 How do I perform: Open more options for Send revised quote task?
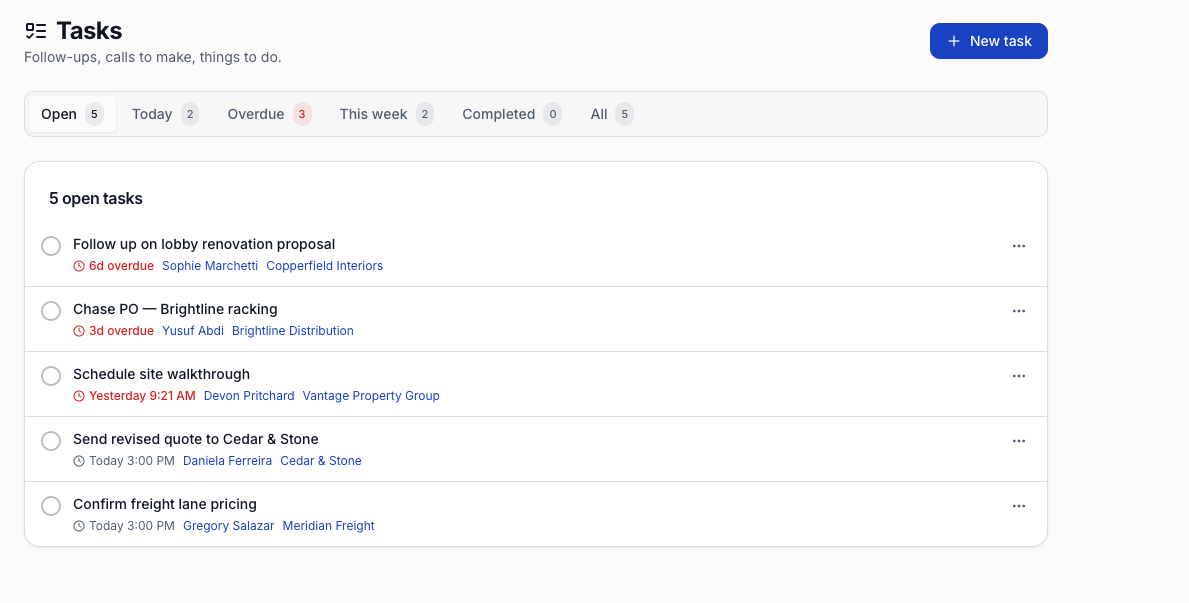pyautogui.click(x=1018, y=441)
